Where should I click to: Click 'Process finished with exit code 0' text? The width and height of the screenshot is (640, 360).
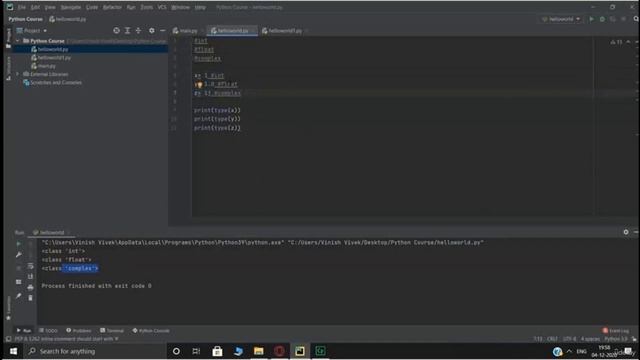pos(96,286)
